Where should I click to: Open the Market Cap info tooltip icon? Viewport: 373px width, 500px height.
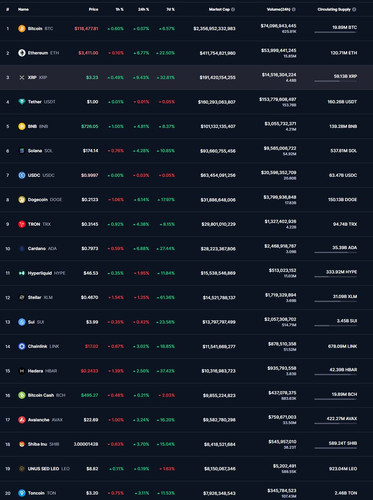click(x=233, y=9)
